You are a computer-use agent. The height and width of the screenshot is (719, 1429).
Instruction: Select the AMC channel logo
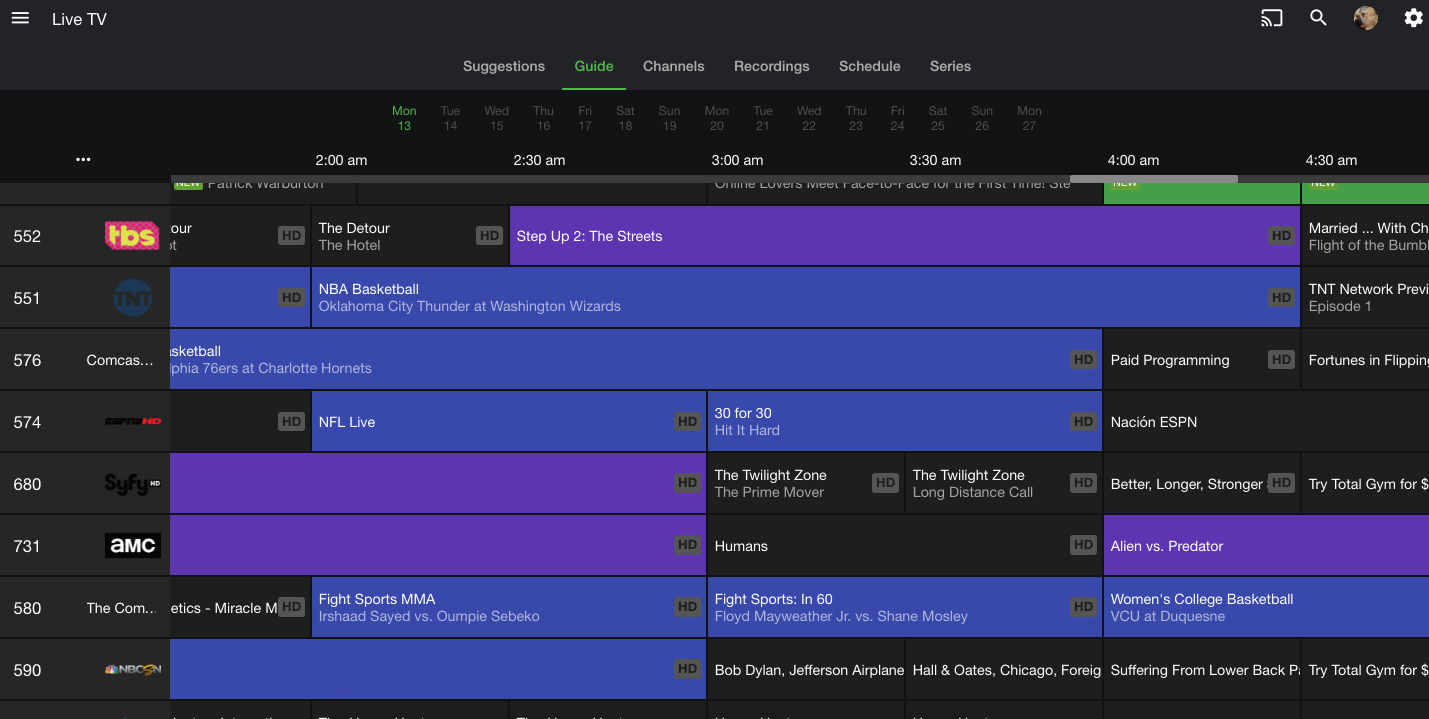pos(132,546)
